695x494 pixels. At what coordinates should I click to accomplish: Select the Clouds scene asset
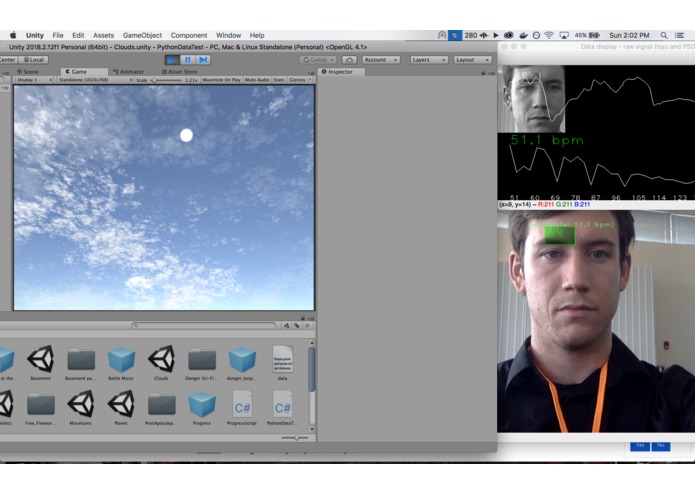[x=161, y=362]
